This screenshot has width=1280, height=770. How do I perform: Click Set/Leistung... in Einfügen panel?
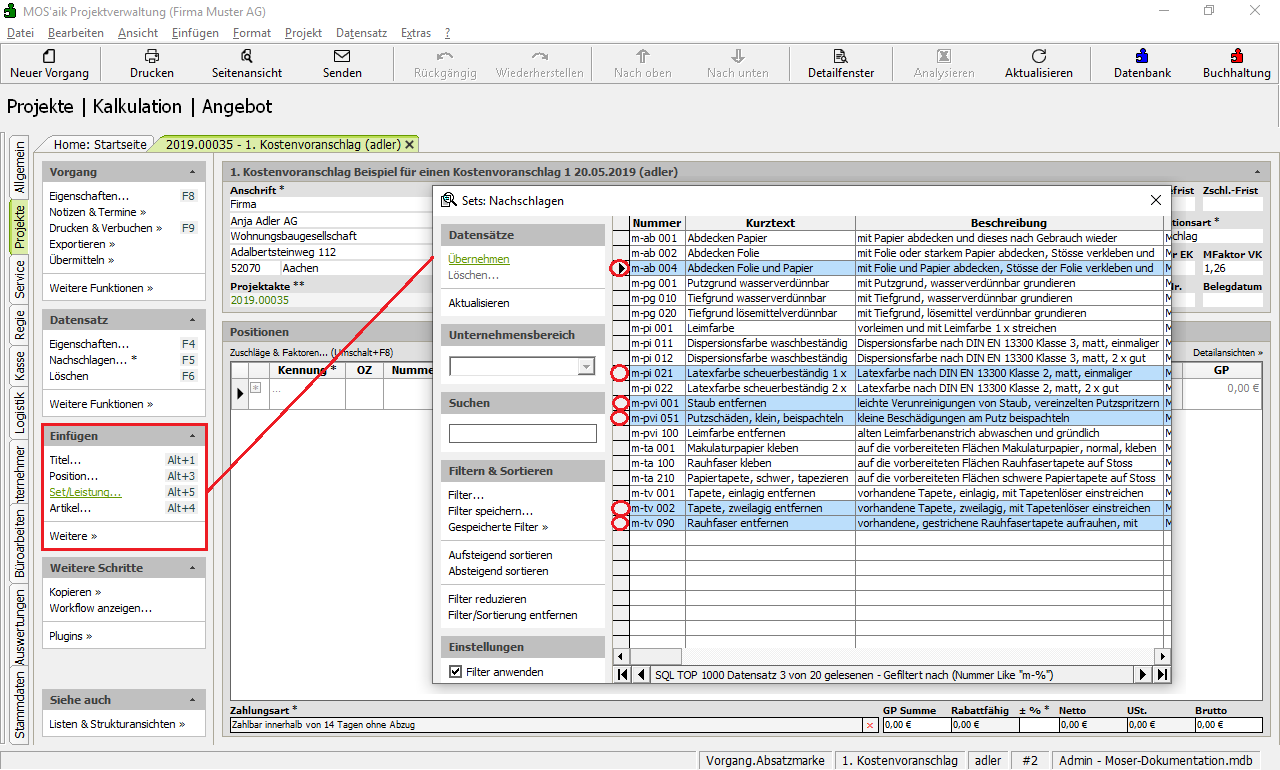85,492
